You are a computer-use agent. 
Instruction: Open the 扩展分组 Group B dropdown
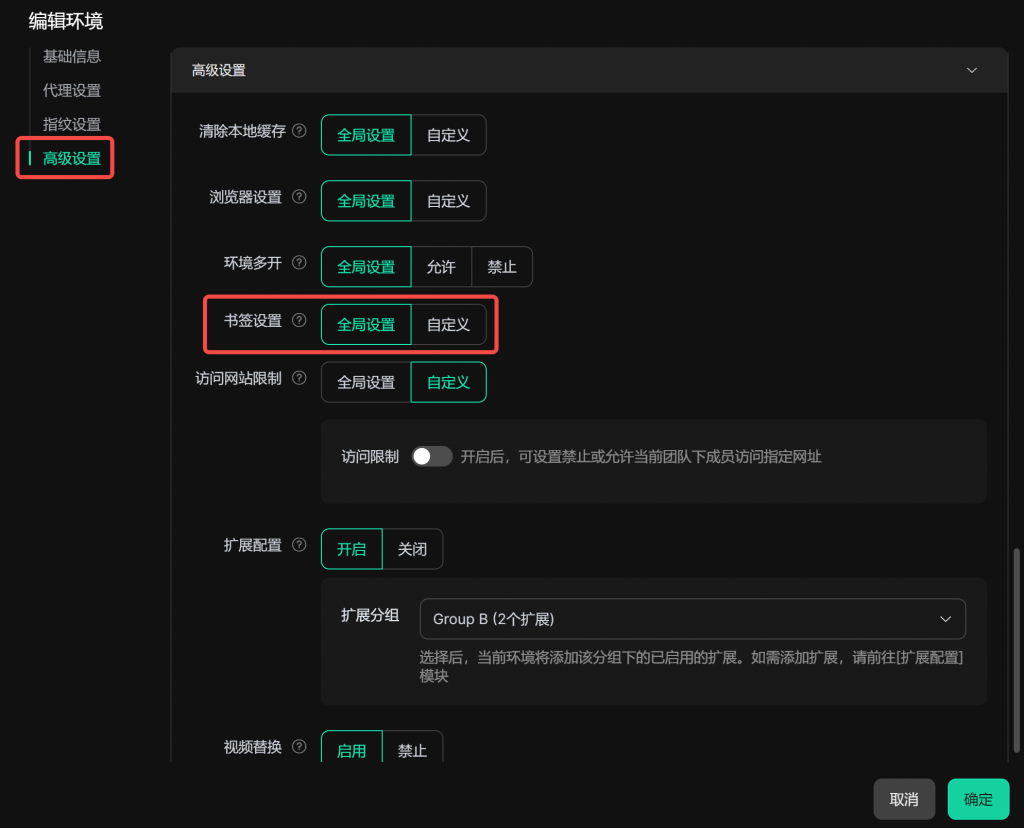click(692, 619)
